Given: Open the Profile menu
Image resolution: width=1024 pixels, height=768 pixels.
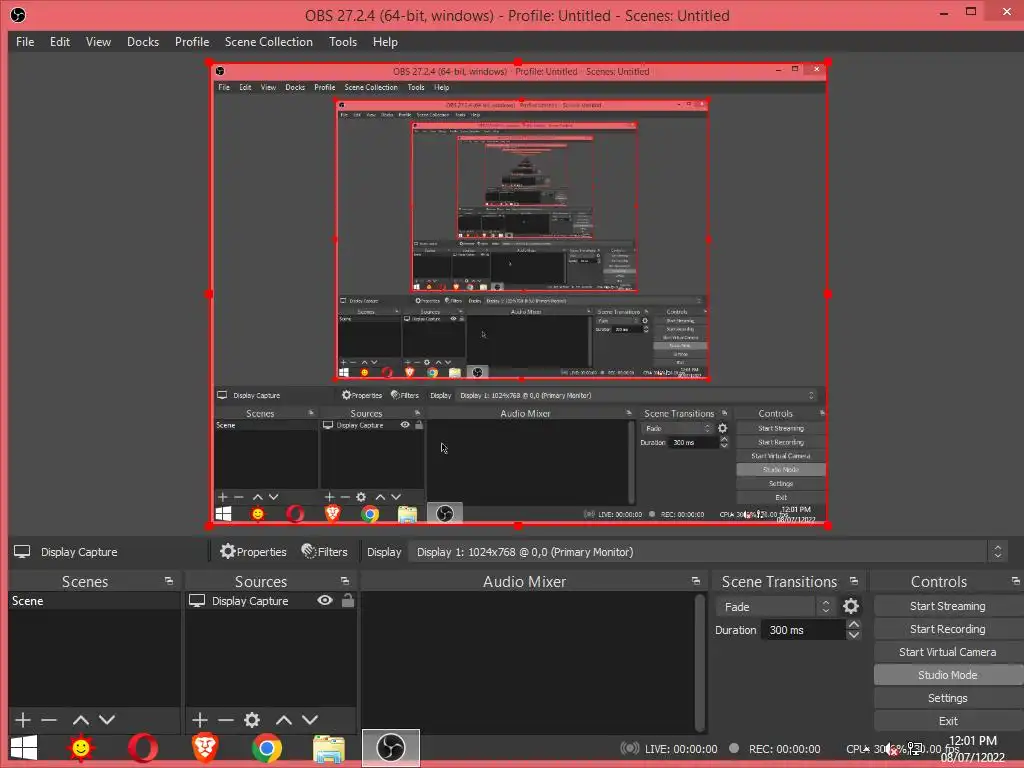Looking at the screenshot, I should click(x=192, y=42).
